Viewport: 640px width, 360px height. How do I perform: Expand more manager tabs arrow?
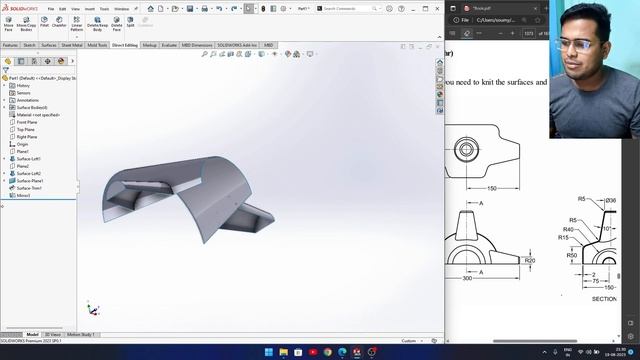[73, 61]
